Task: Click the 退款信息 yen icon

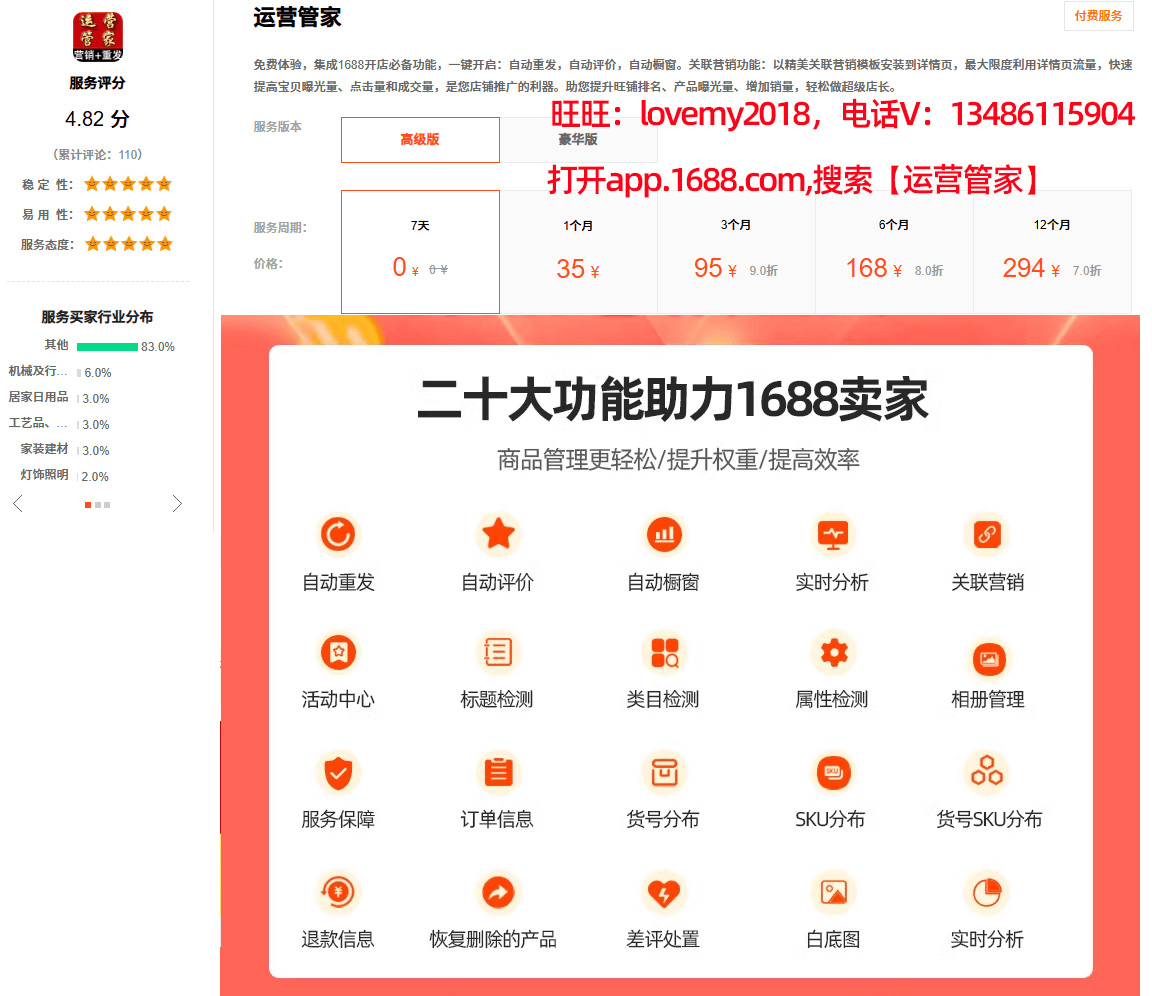Action: click(338, 892)
